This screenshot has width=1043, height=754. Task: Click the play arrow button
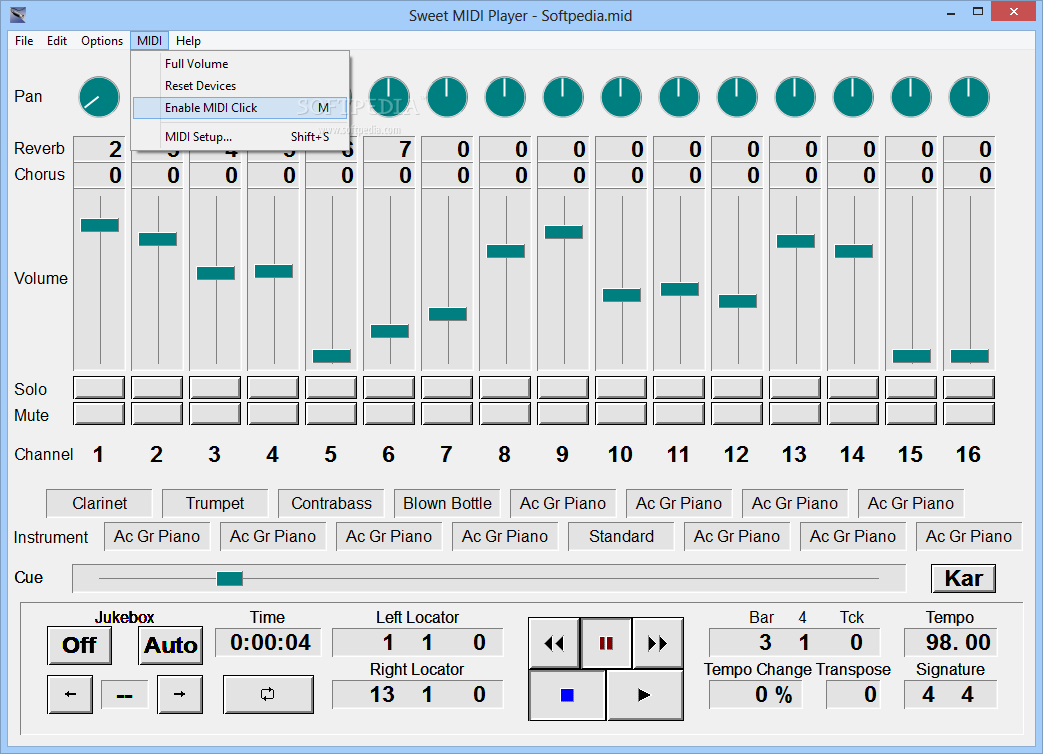[644, 695]
